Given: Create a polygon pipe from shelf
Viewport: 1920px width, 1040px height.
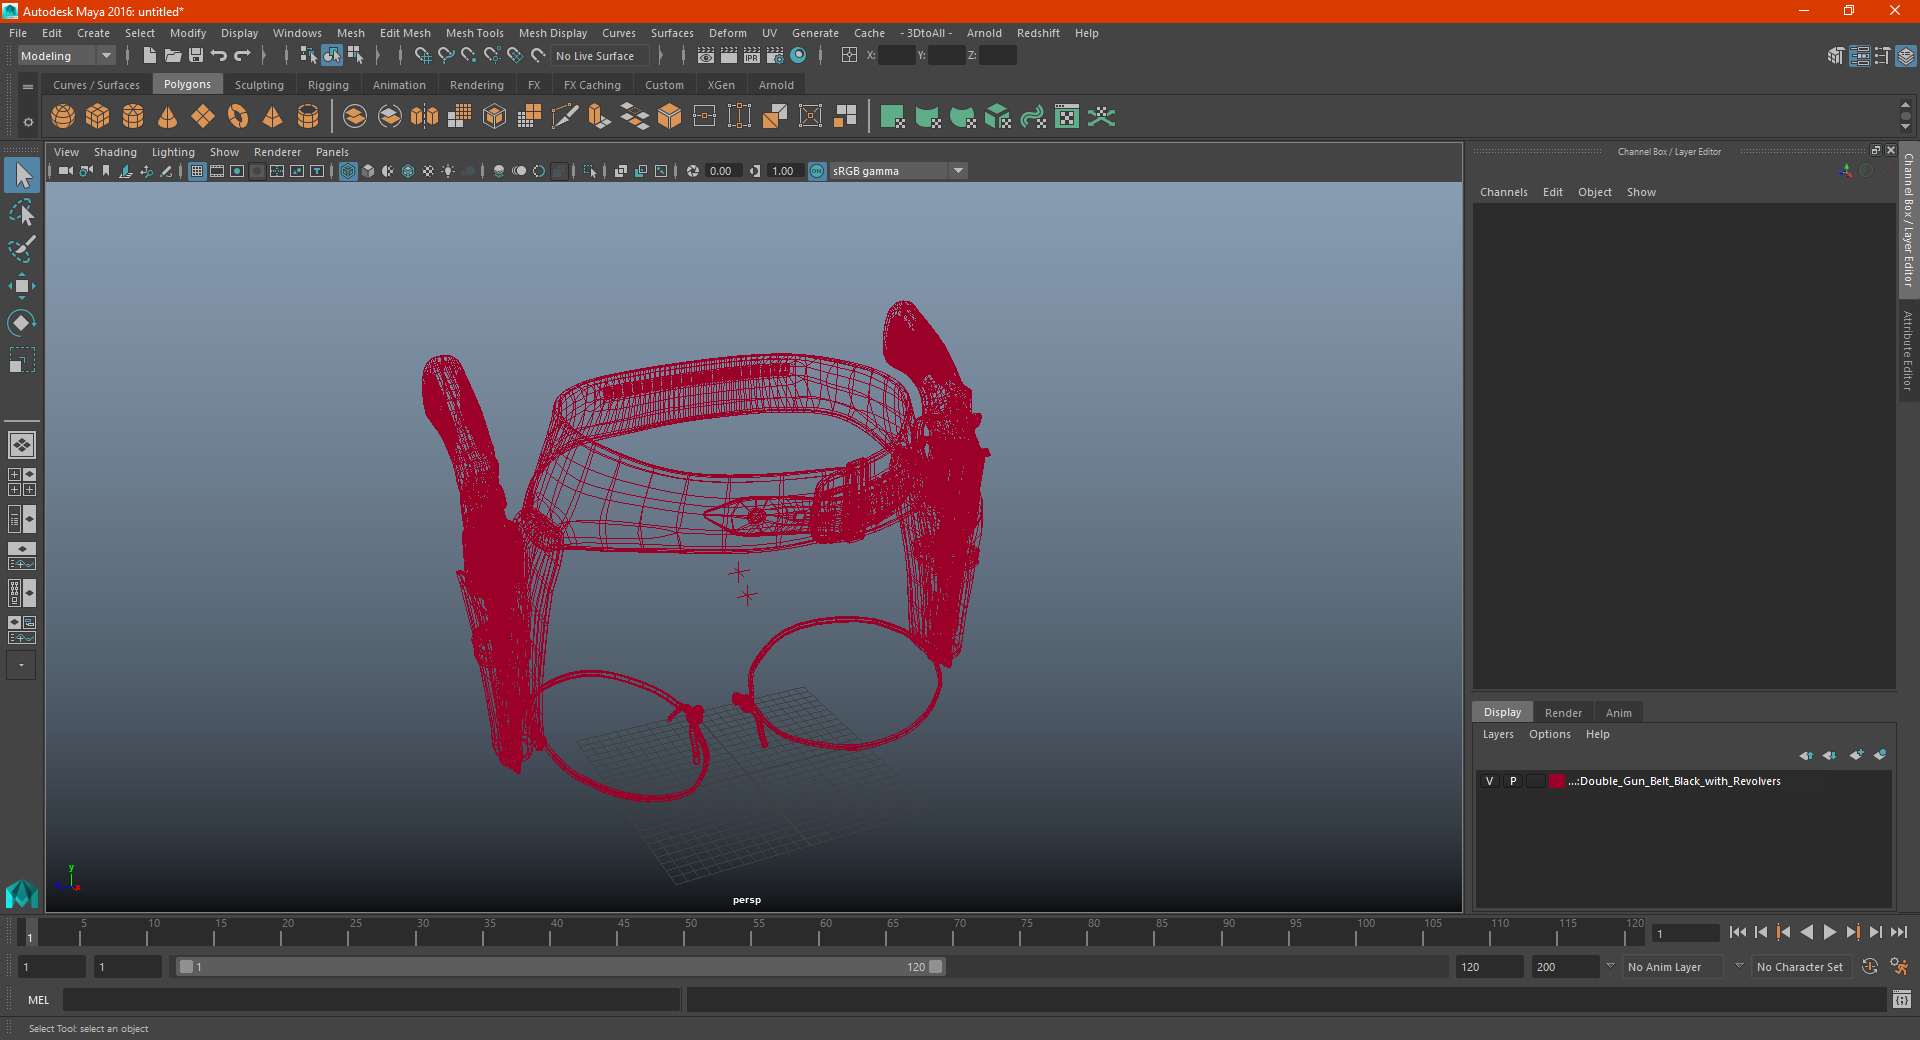Looking at the screenshot, I should tap(308, 117).
